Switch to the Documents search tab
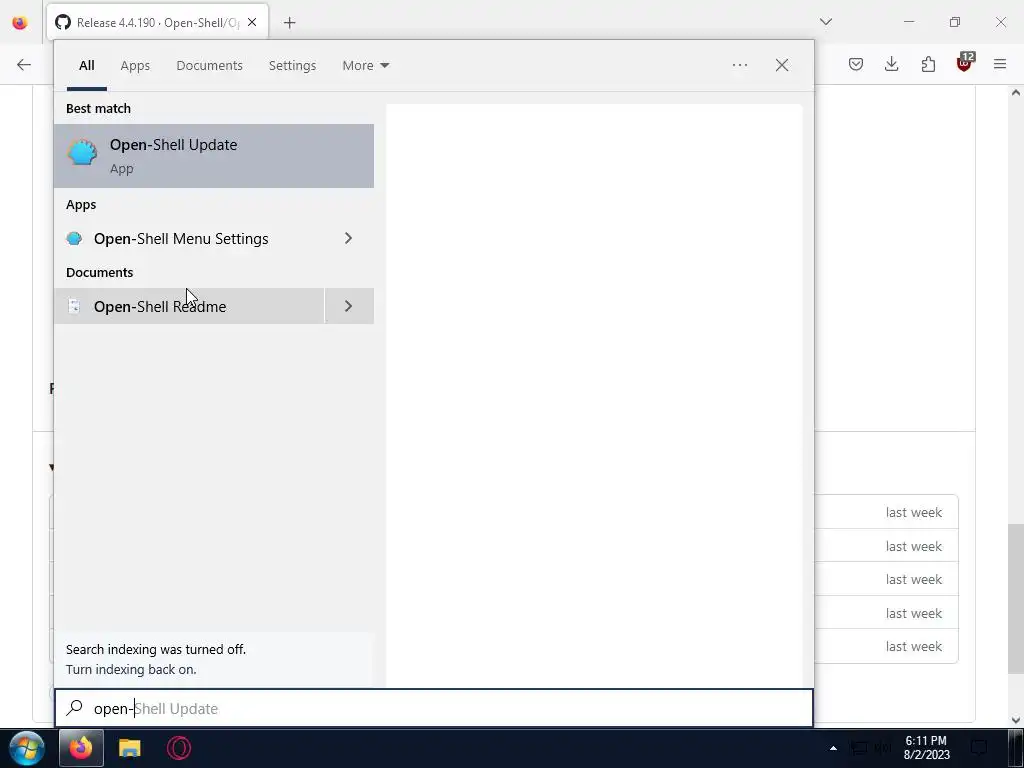Screen dimensions: 1024x768 click(210, 65)
